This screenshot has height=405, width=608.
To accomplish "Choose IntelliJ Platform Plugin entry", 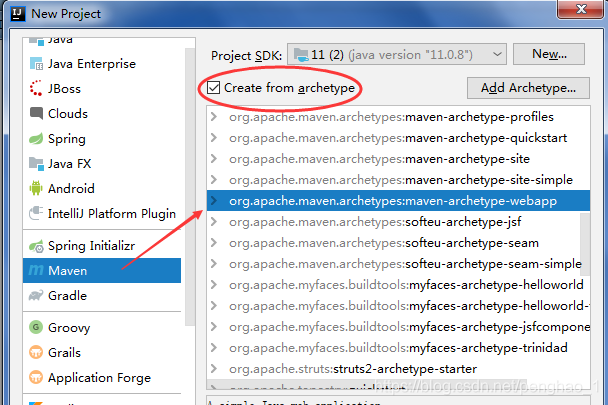I will pos(102,213).
